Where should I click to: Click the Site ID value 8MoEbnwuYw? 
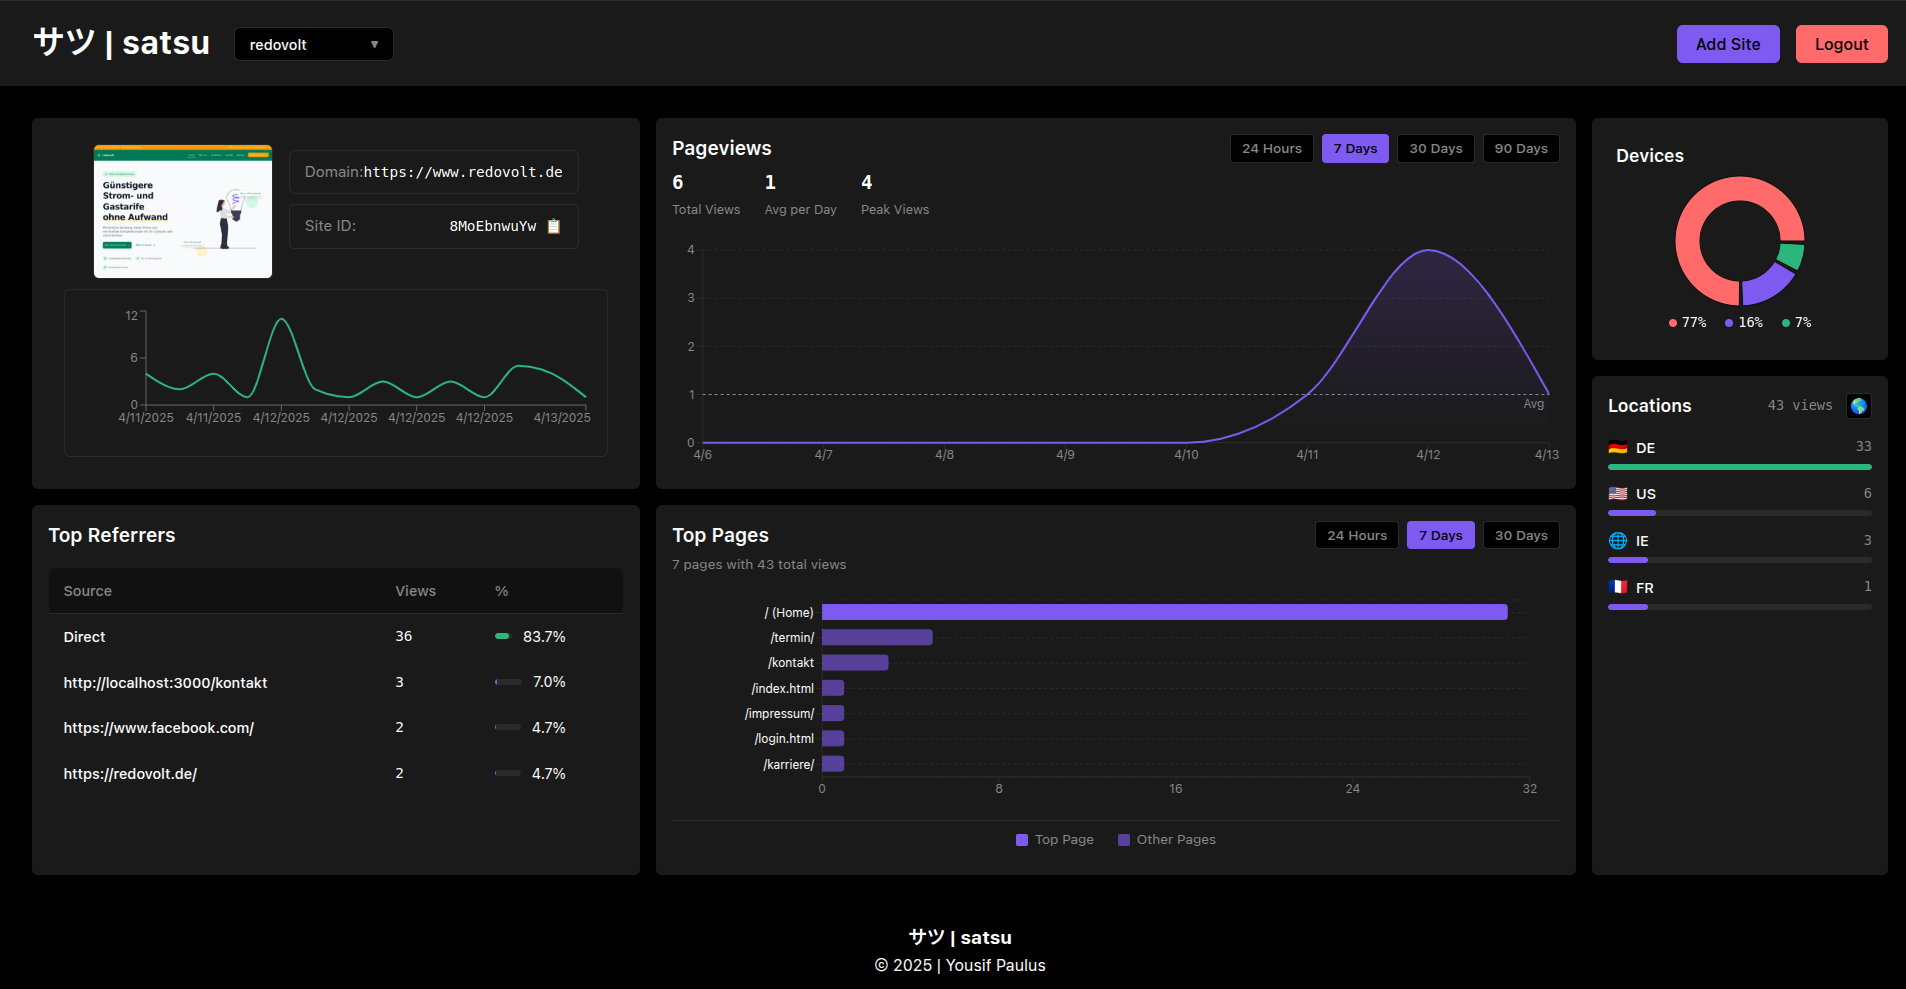493,226
